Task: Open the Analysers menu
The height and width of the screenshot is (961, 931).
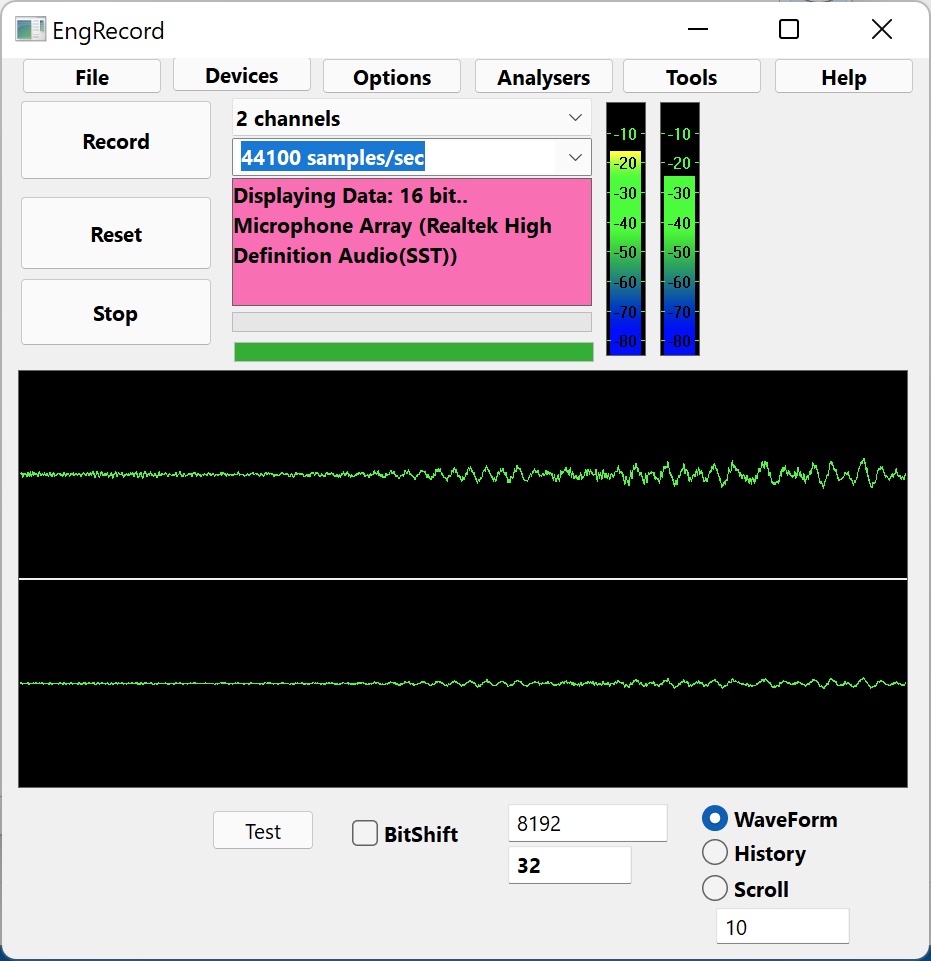Action: point(544,77)
